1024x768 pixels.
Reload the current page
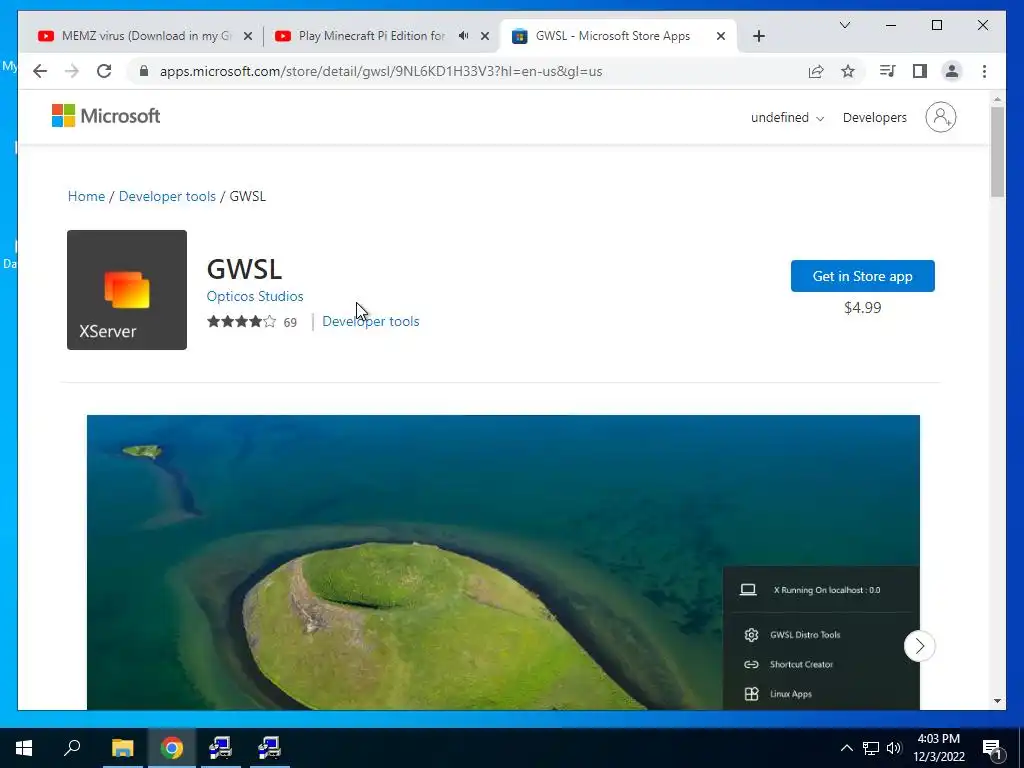[x=104, y=71]
